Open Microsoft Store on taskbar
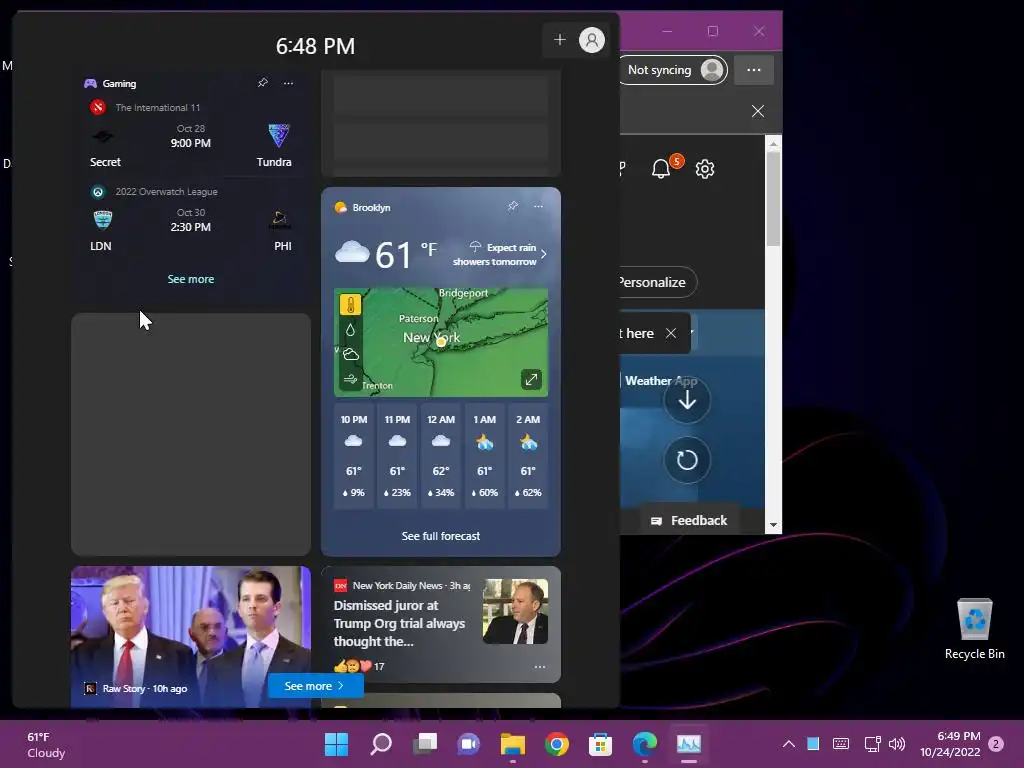 pos(600,744)
